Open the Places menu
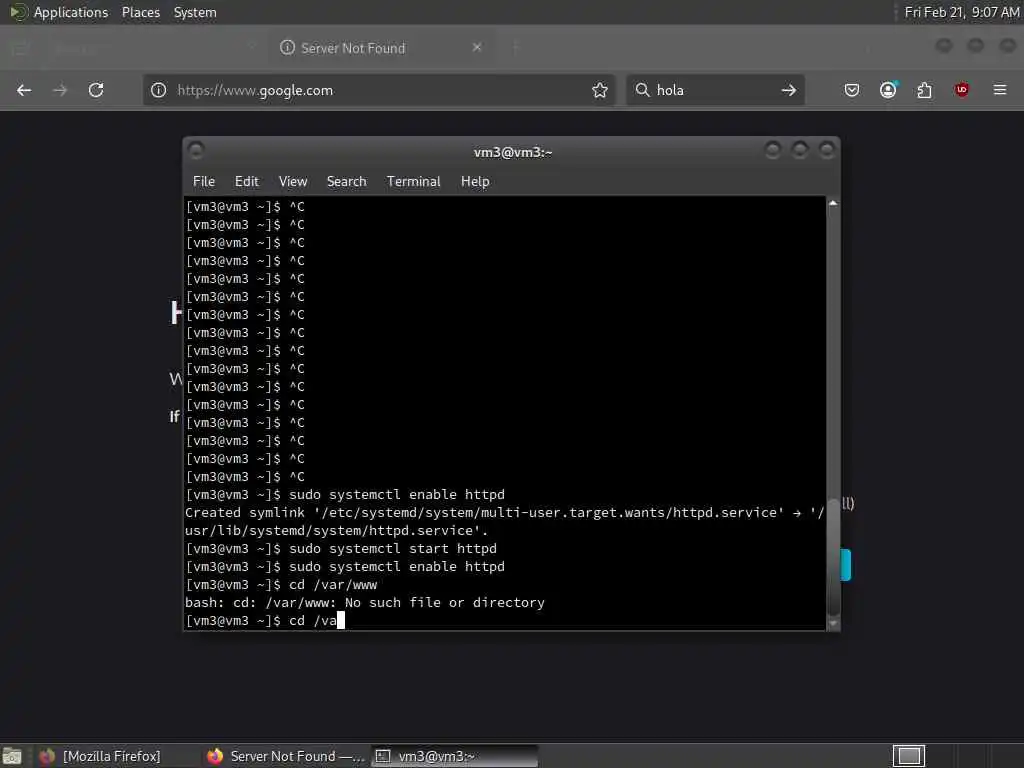The image size is (1024, 768). tap(141, 12)
